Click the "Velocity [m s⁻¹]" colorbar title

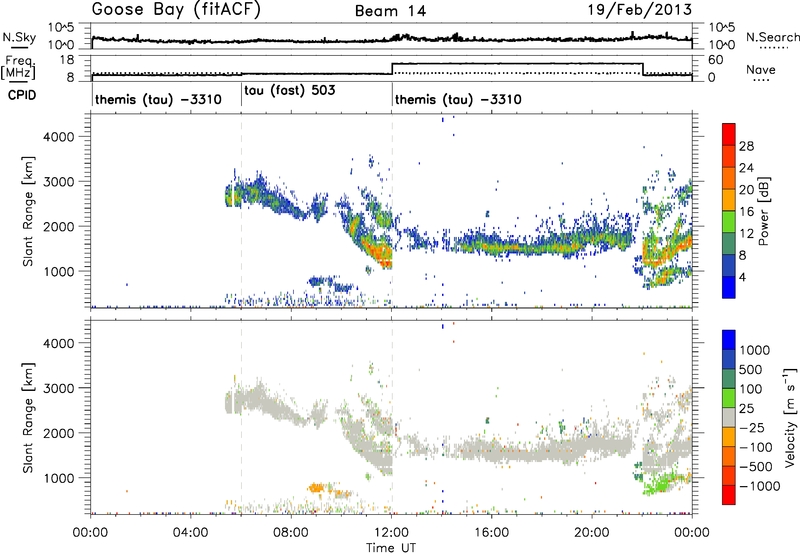(790, 418)
